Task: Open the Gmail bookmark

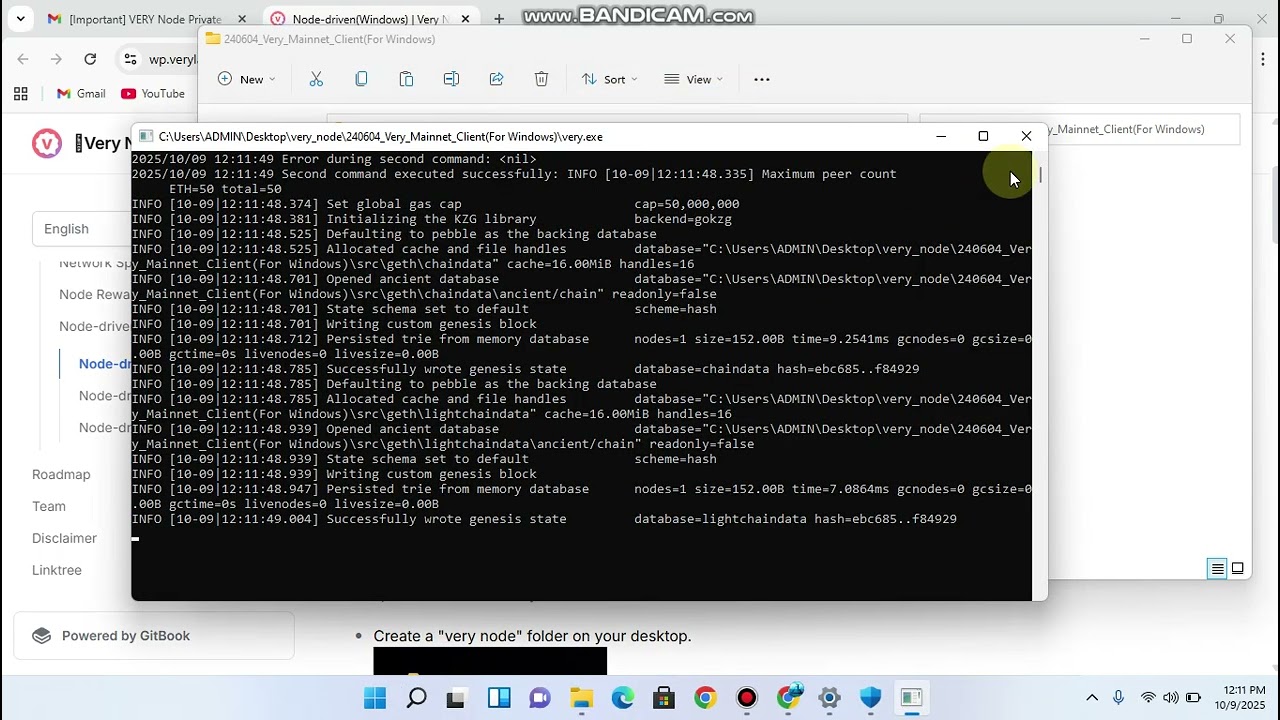Action: click(81, 93)
